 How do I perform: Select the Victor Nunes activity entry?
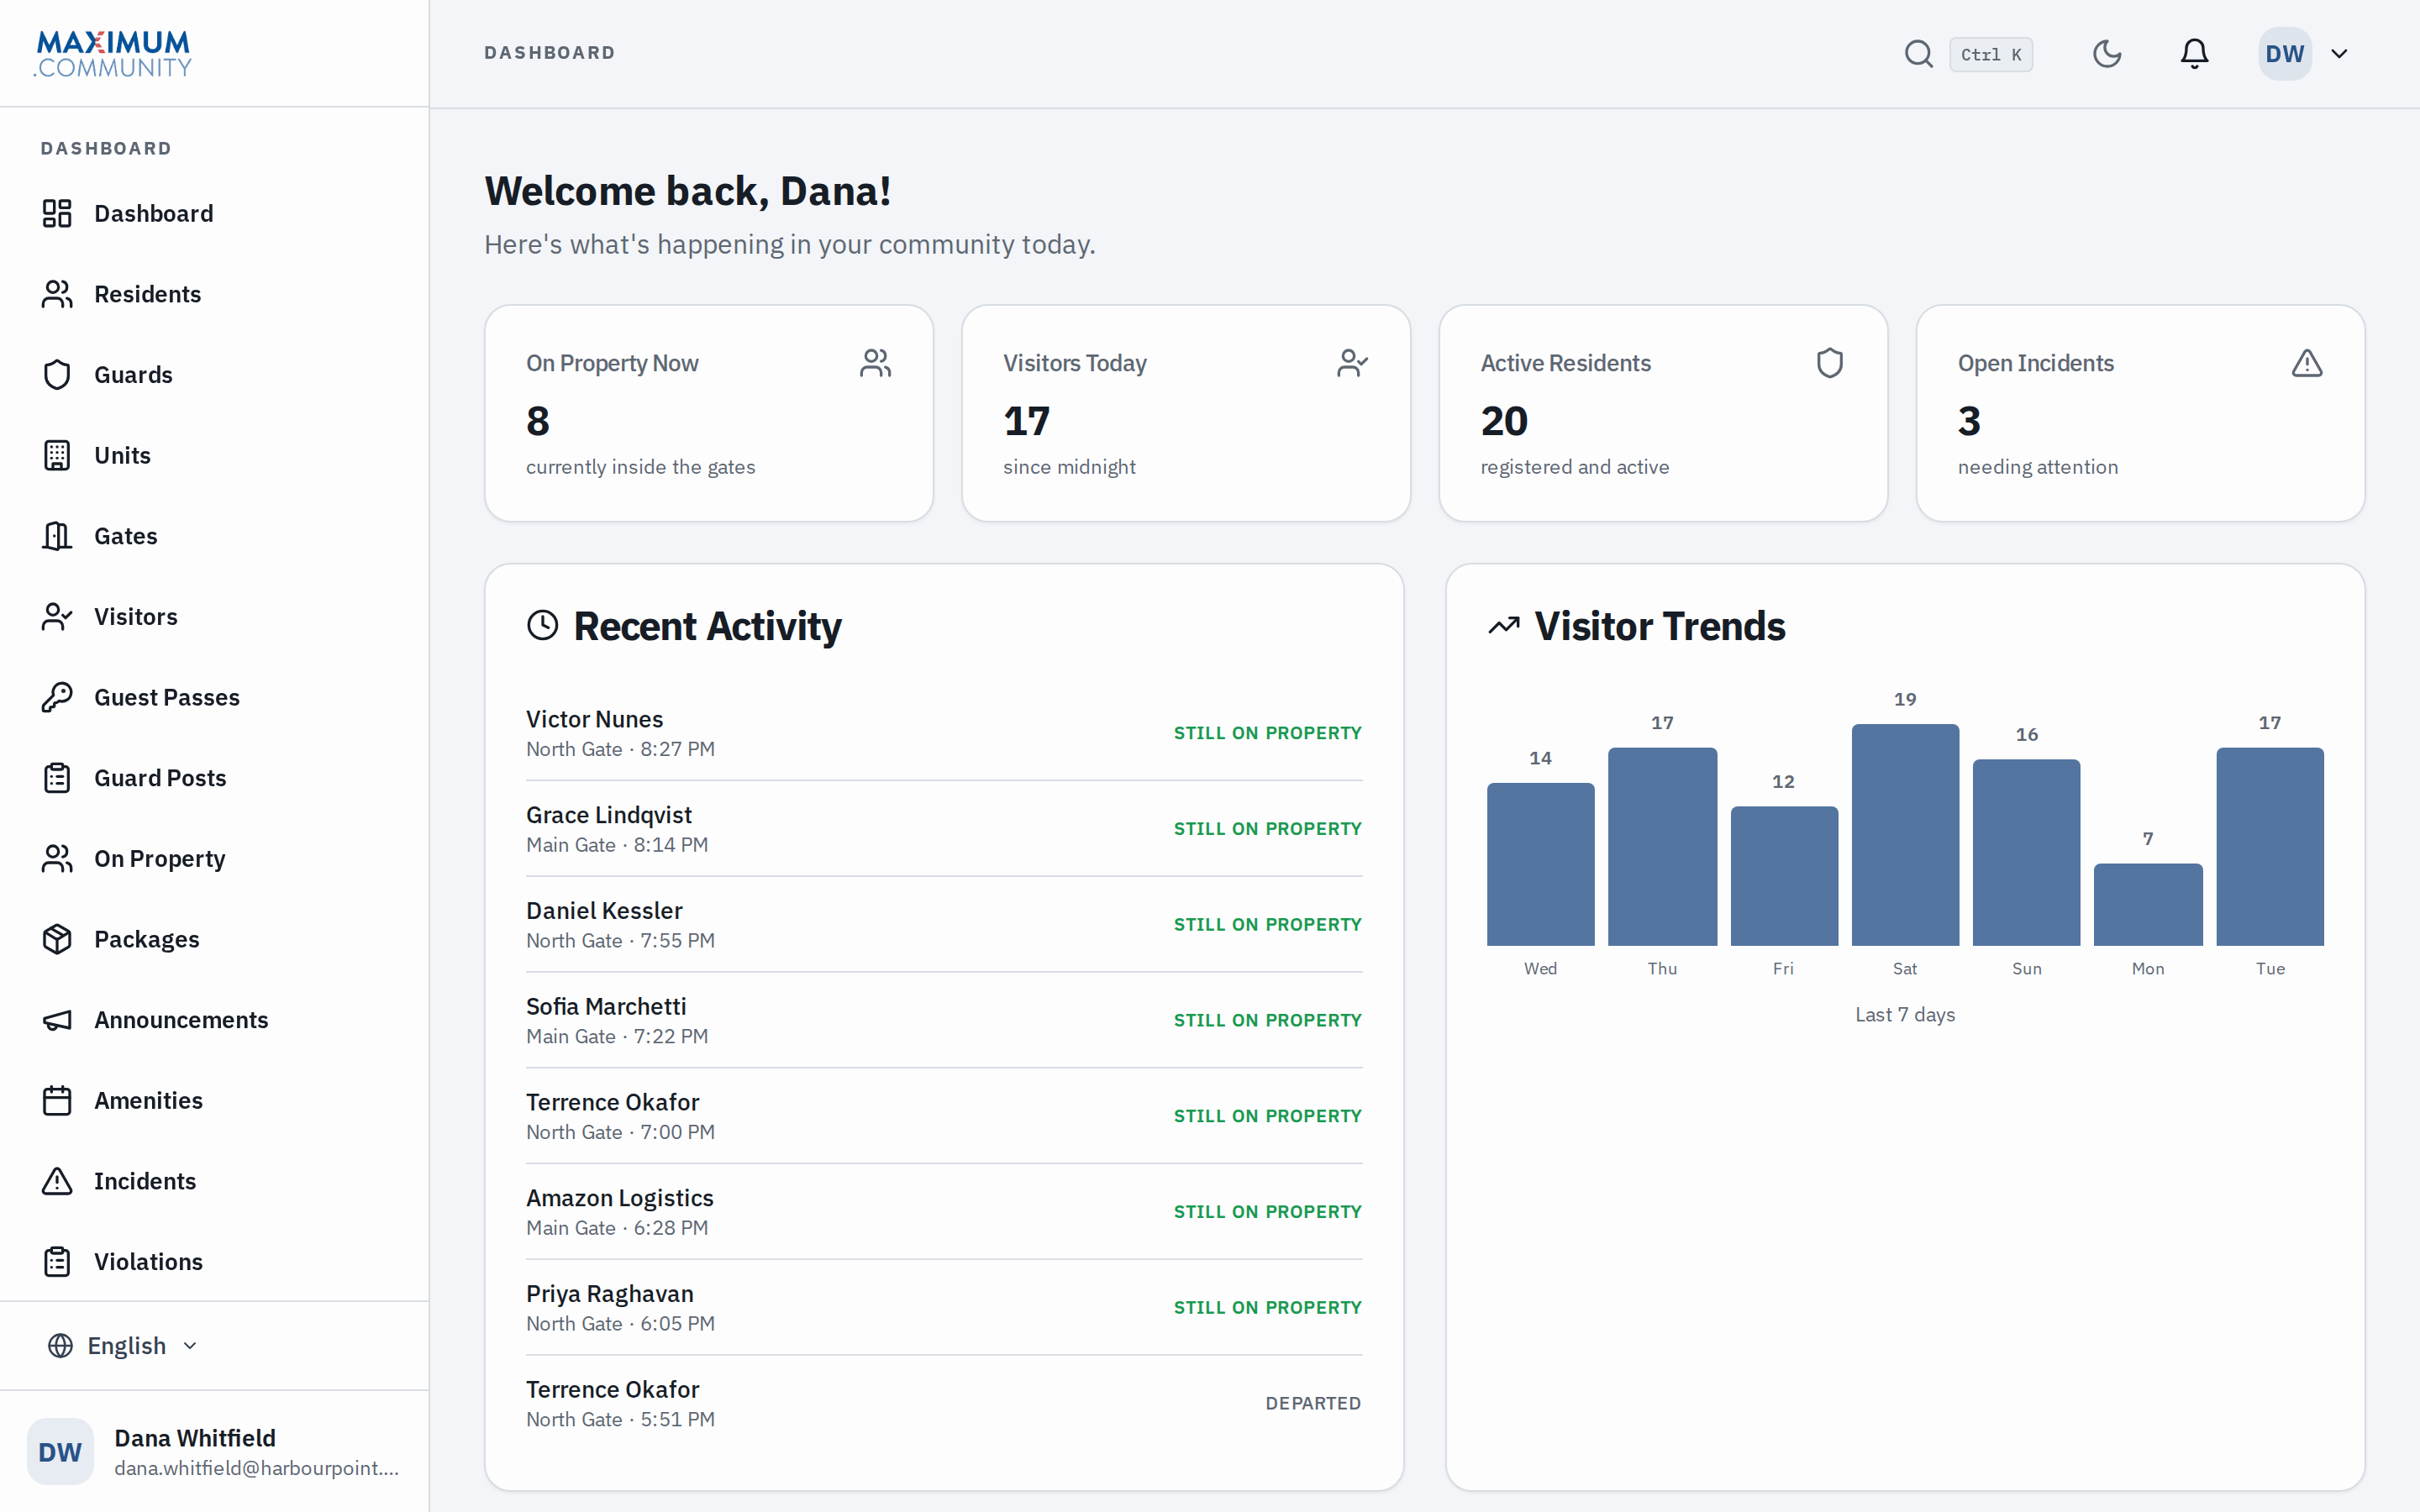coord(944,733)
